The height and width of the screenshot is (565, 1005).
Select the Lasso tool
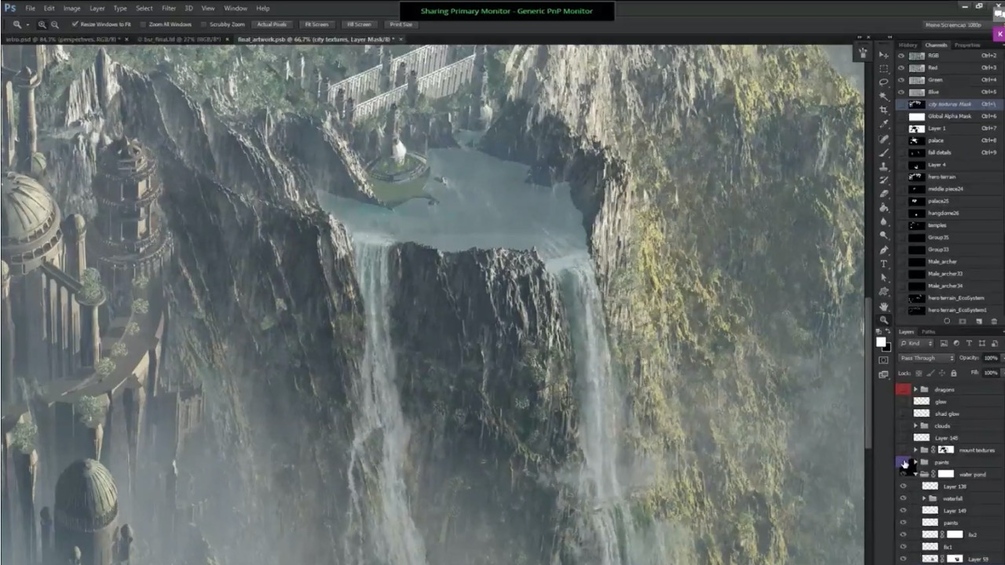884,82
